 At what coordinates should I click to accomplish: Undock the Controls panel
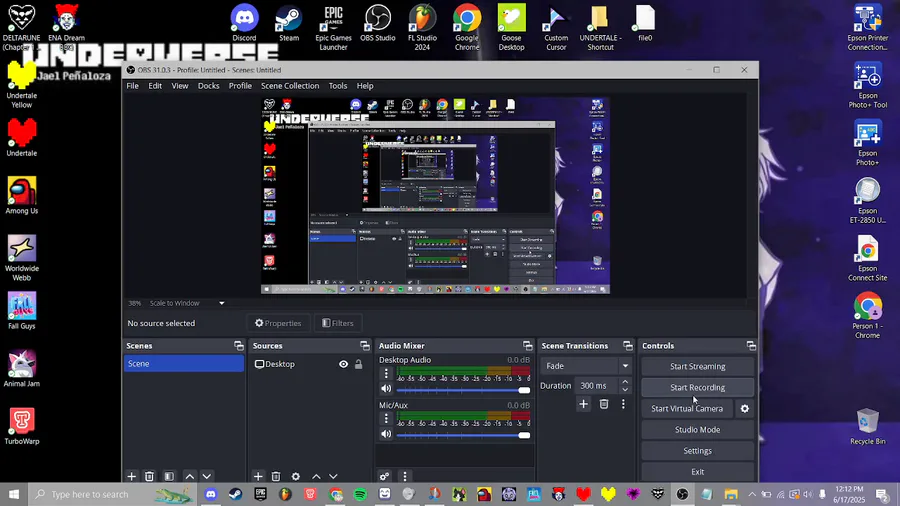pos(751,345)
